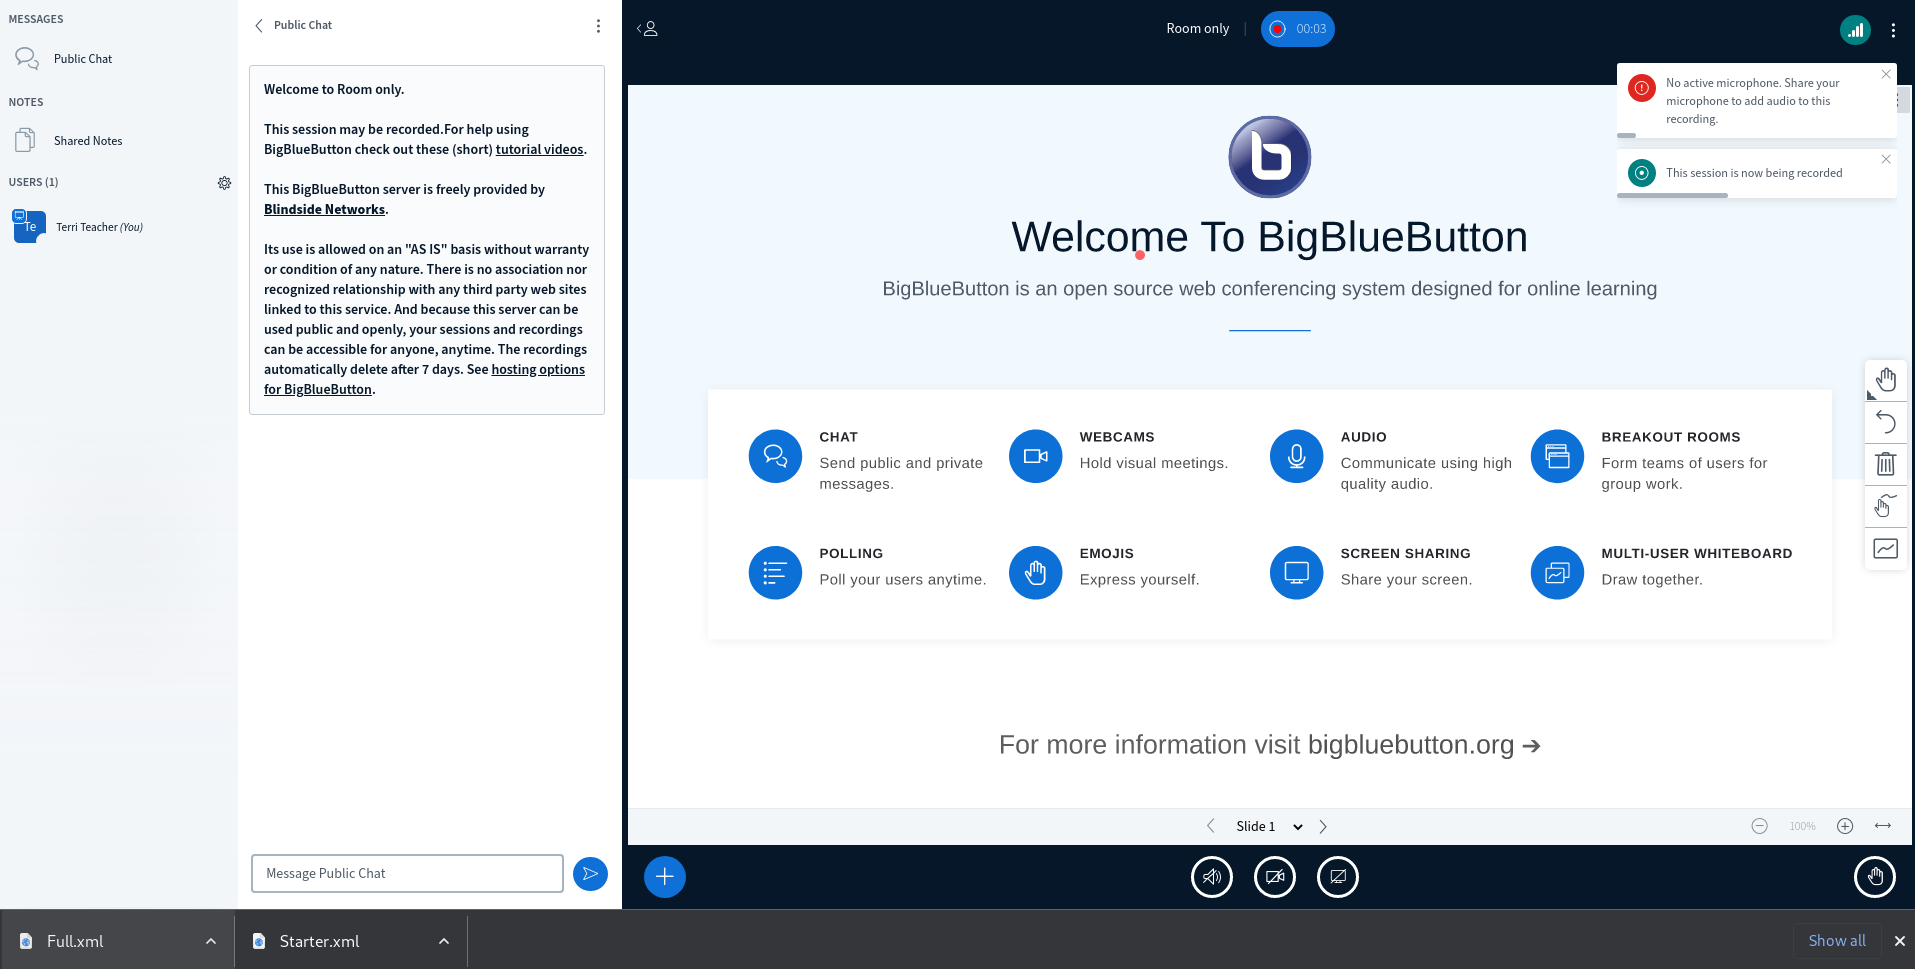Go to previous slide
This screenshot has width=1915, height=969.
[x=1211, y=826]
